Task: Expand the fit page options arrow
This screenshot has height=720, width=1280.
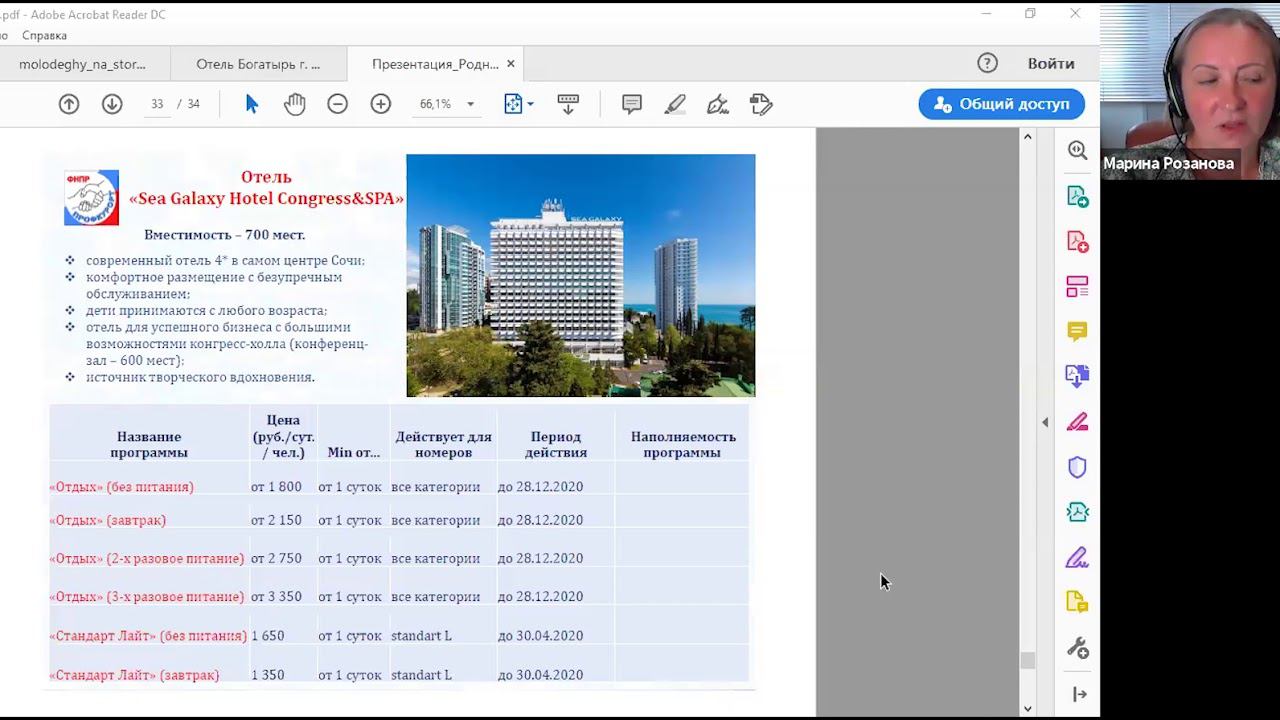Action: click(x=530, y=104)
